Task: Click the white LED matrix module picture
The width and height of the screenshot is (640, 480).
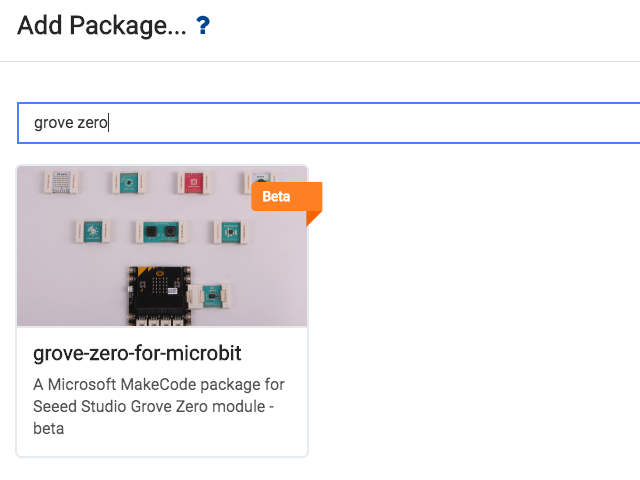Action: [61, 182]
